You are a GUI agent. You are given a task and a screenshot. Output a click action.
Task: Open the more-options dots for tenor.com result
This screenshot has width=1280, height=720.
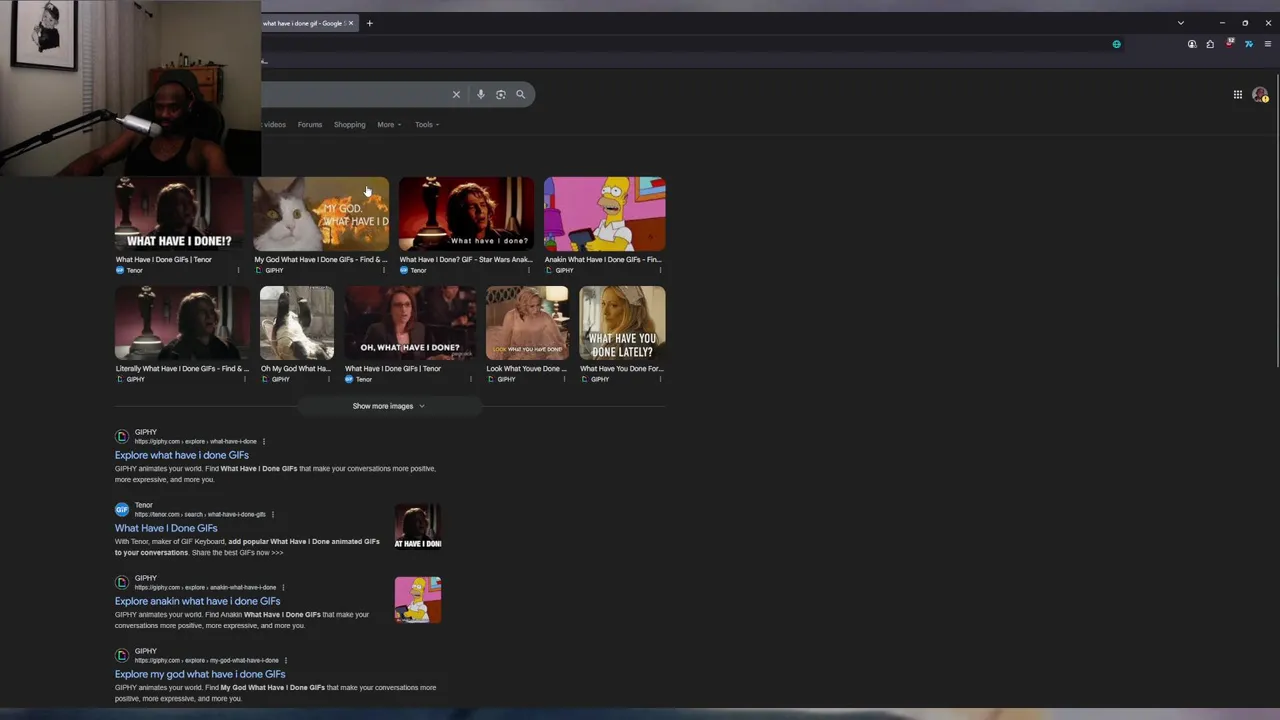tap(272, 514)
